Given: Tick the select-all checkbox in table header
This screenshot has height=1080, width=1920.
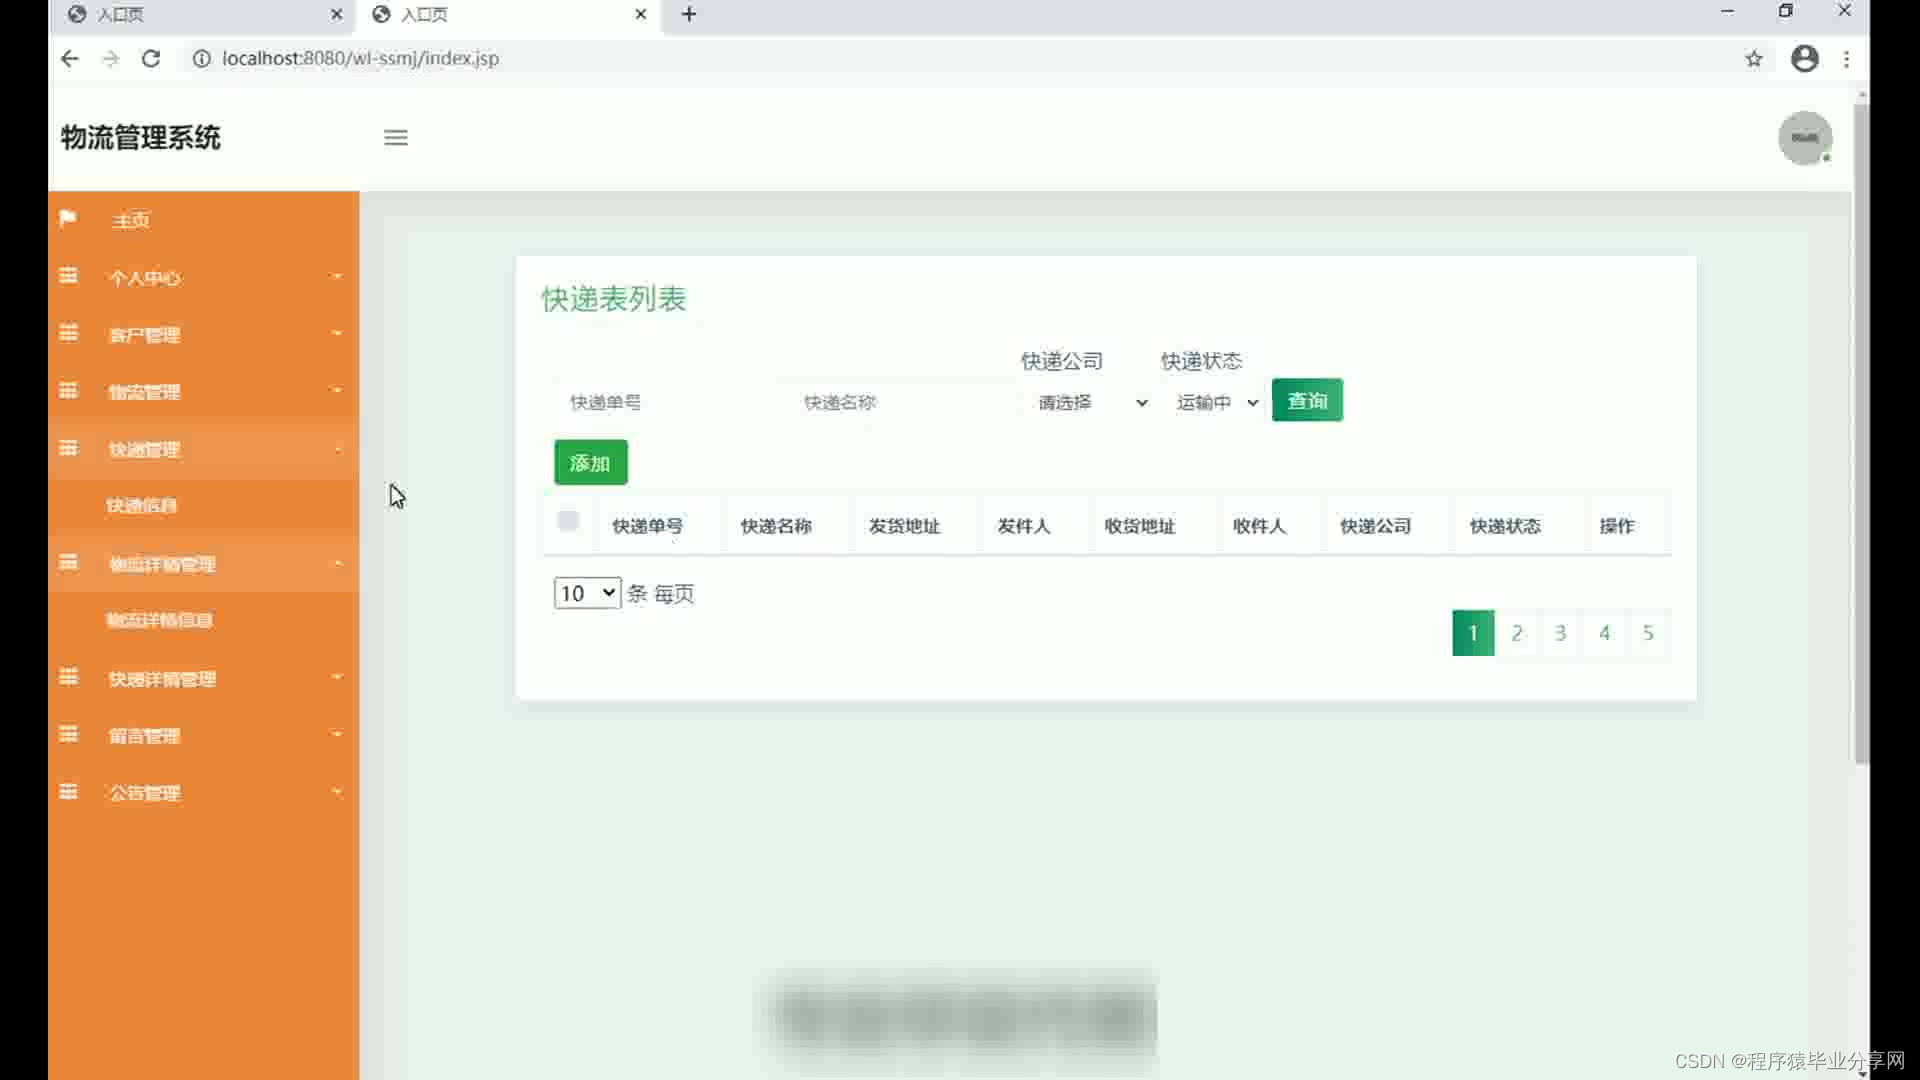Looking at the screenshot, I should [x=568, y=521].
